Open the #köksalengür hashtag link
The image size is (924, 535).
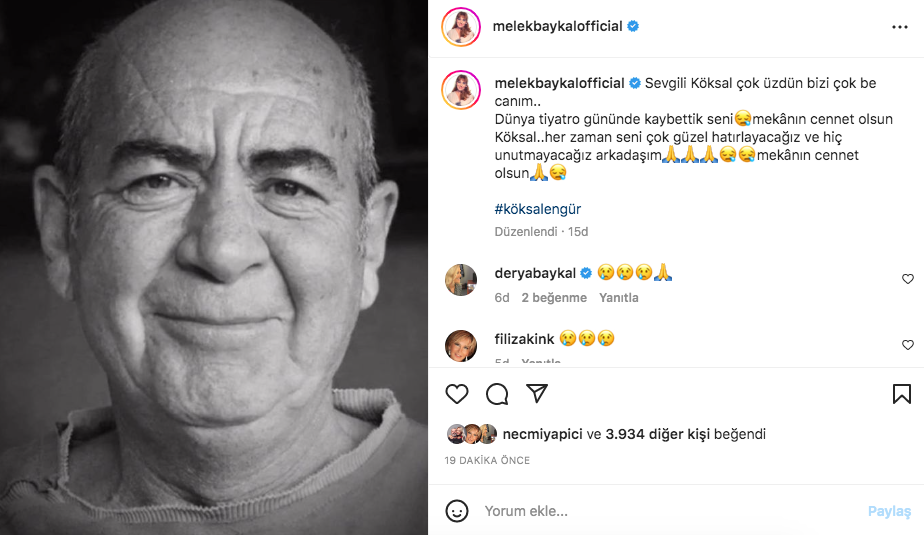coord(537,209)
